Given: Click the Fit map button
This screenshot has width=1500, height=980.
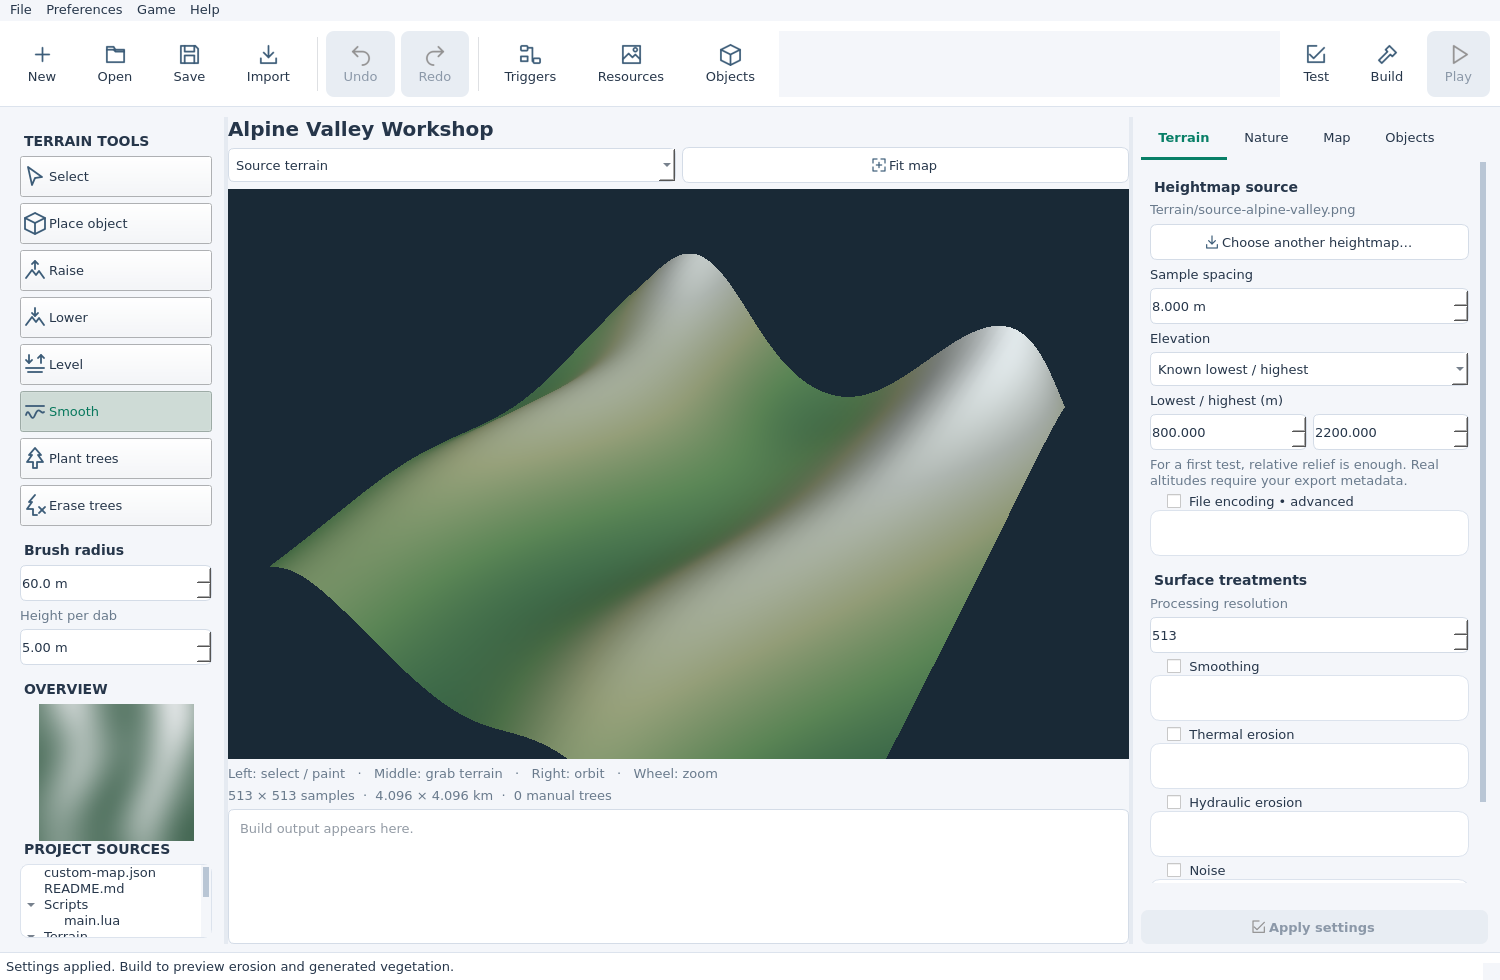Looking at the screenshot, I should pos(905,166).
